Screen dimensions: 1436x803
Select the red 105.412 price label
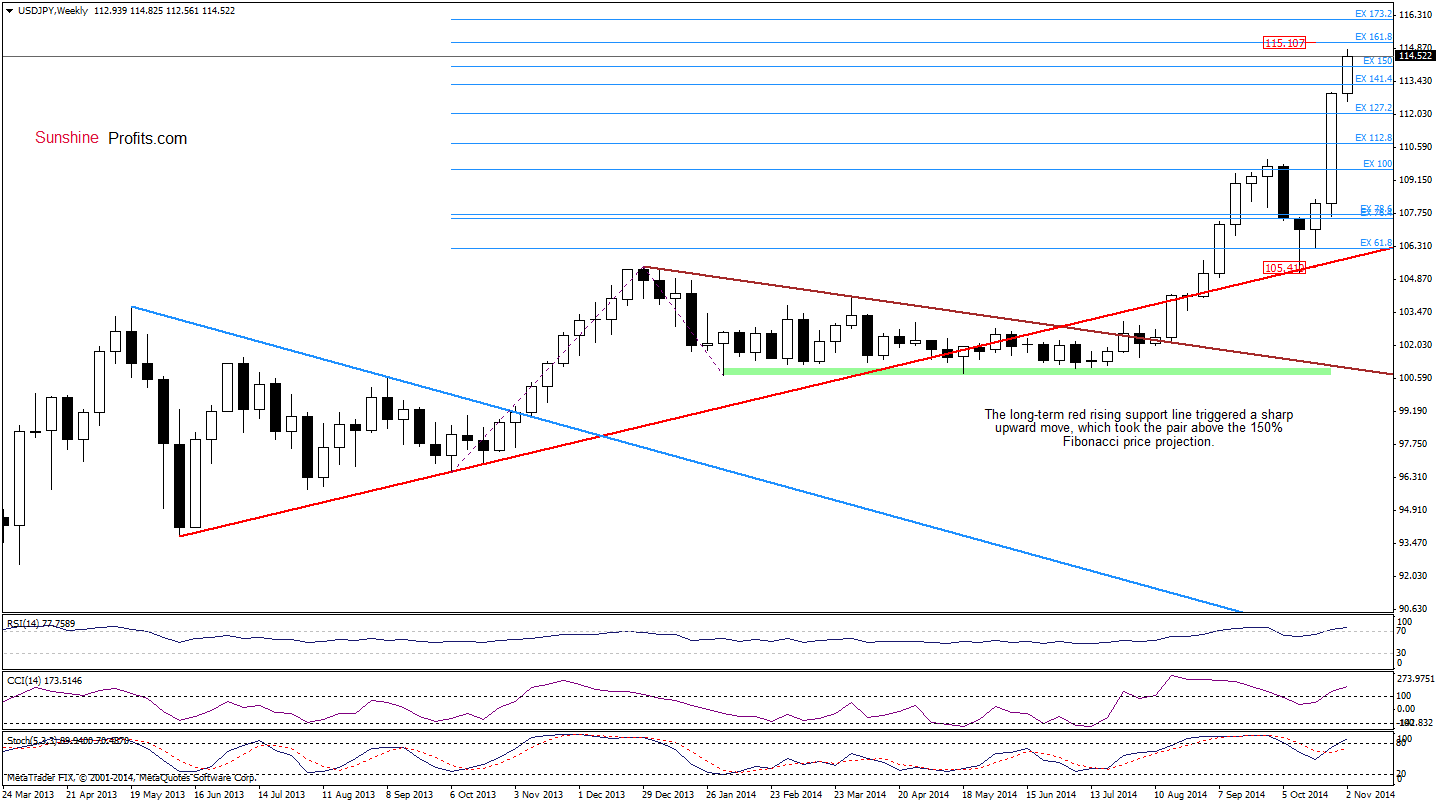[1284, 267]
